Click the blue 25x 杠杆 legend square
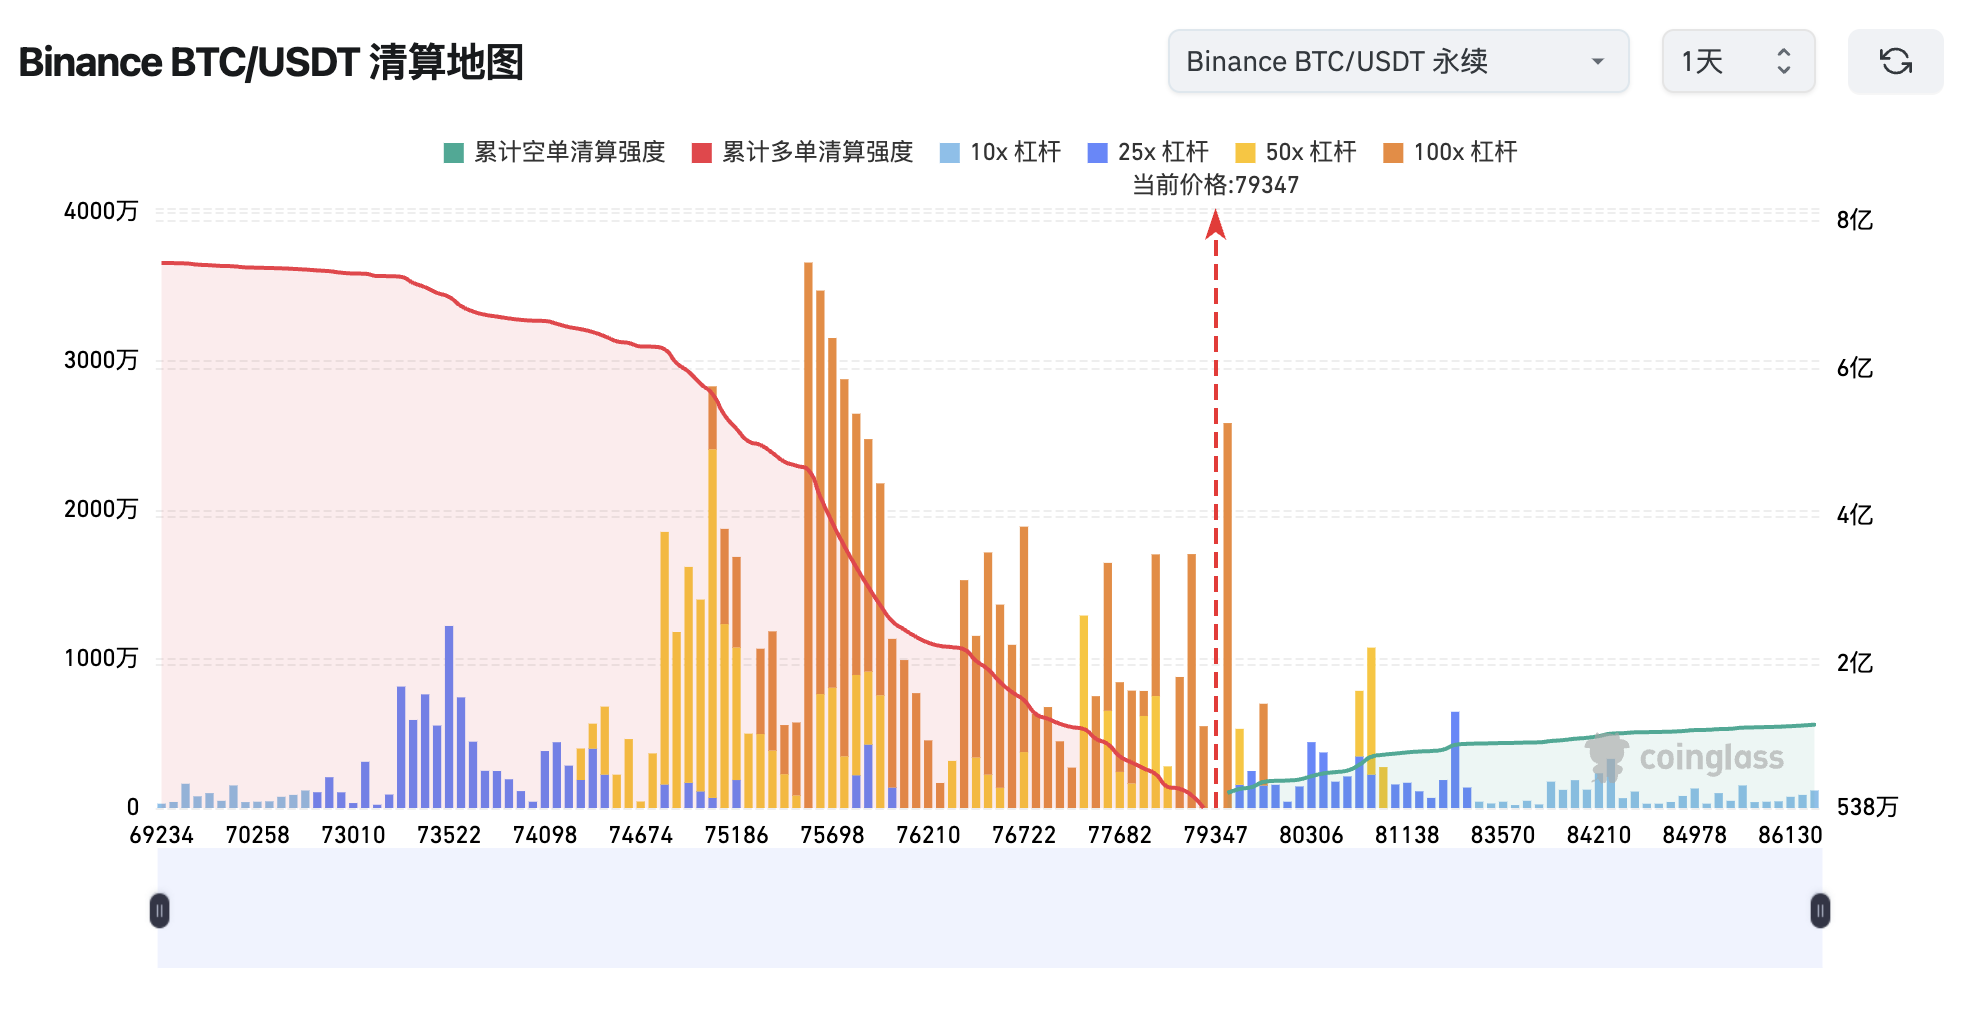1970x1010 pixels. click(x=1097, y=152)
